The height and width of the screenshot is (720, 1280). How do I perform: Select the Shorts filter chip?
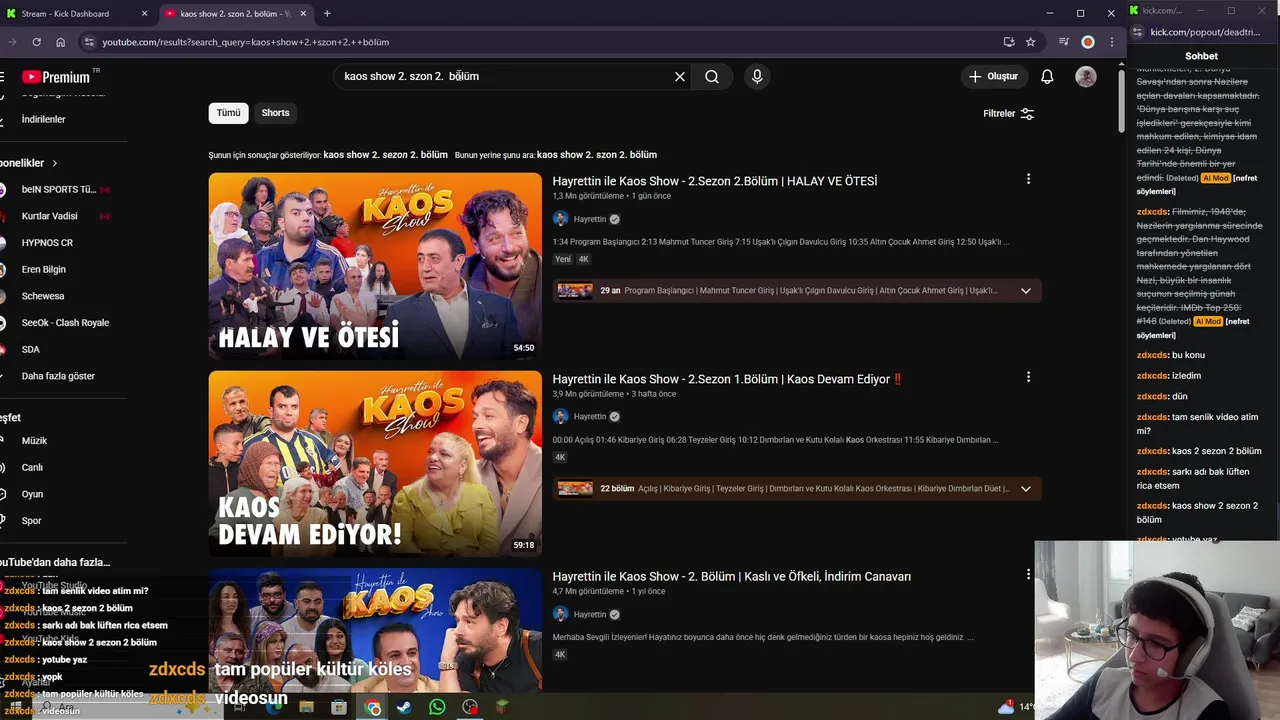click(x=275, y=113)
